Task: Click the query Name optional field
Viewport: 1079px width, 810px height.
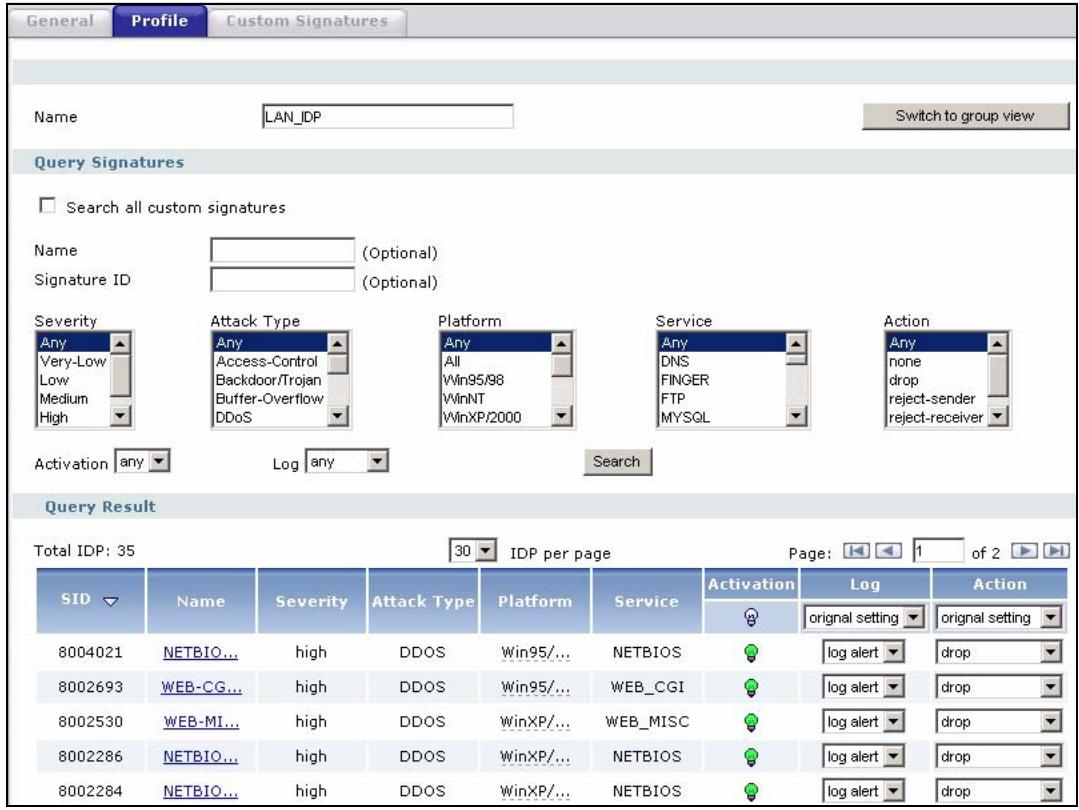Action: [x=282, y=250]
